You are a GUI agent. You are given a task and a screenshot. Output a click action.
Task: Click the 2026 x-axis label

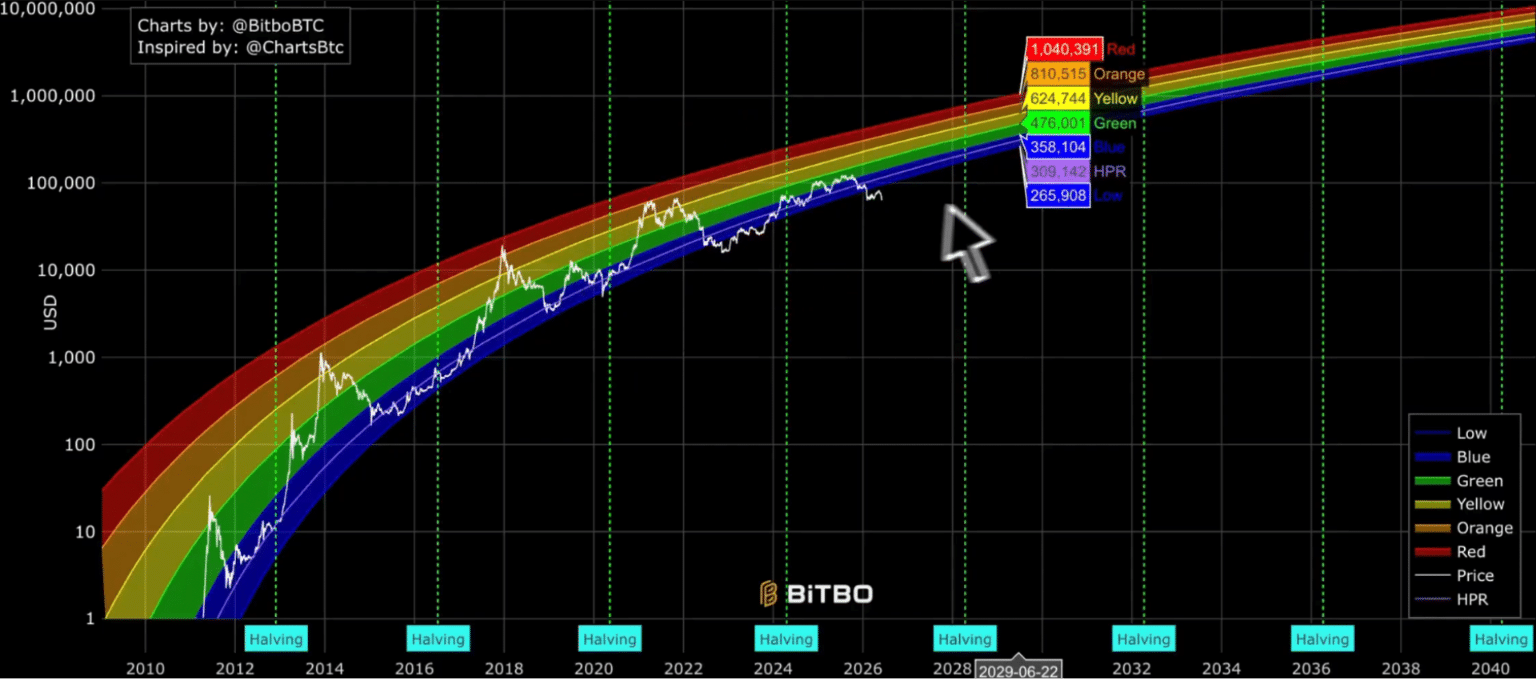pos(863,667)
